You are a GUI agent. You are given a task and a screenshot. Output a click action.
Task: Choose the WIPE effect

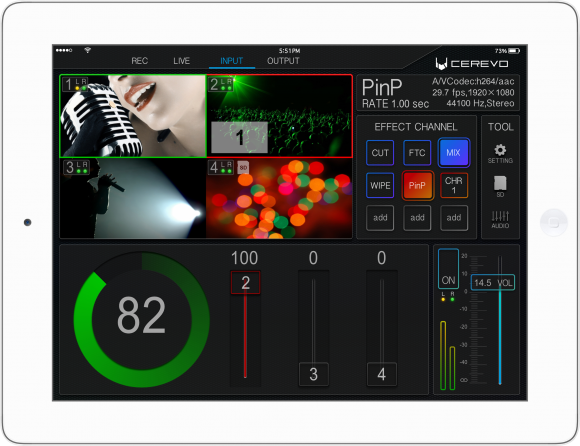(380, 185)
